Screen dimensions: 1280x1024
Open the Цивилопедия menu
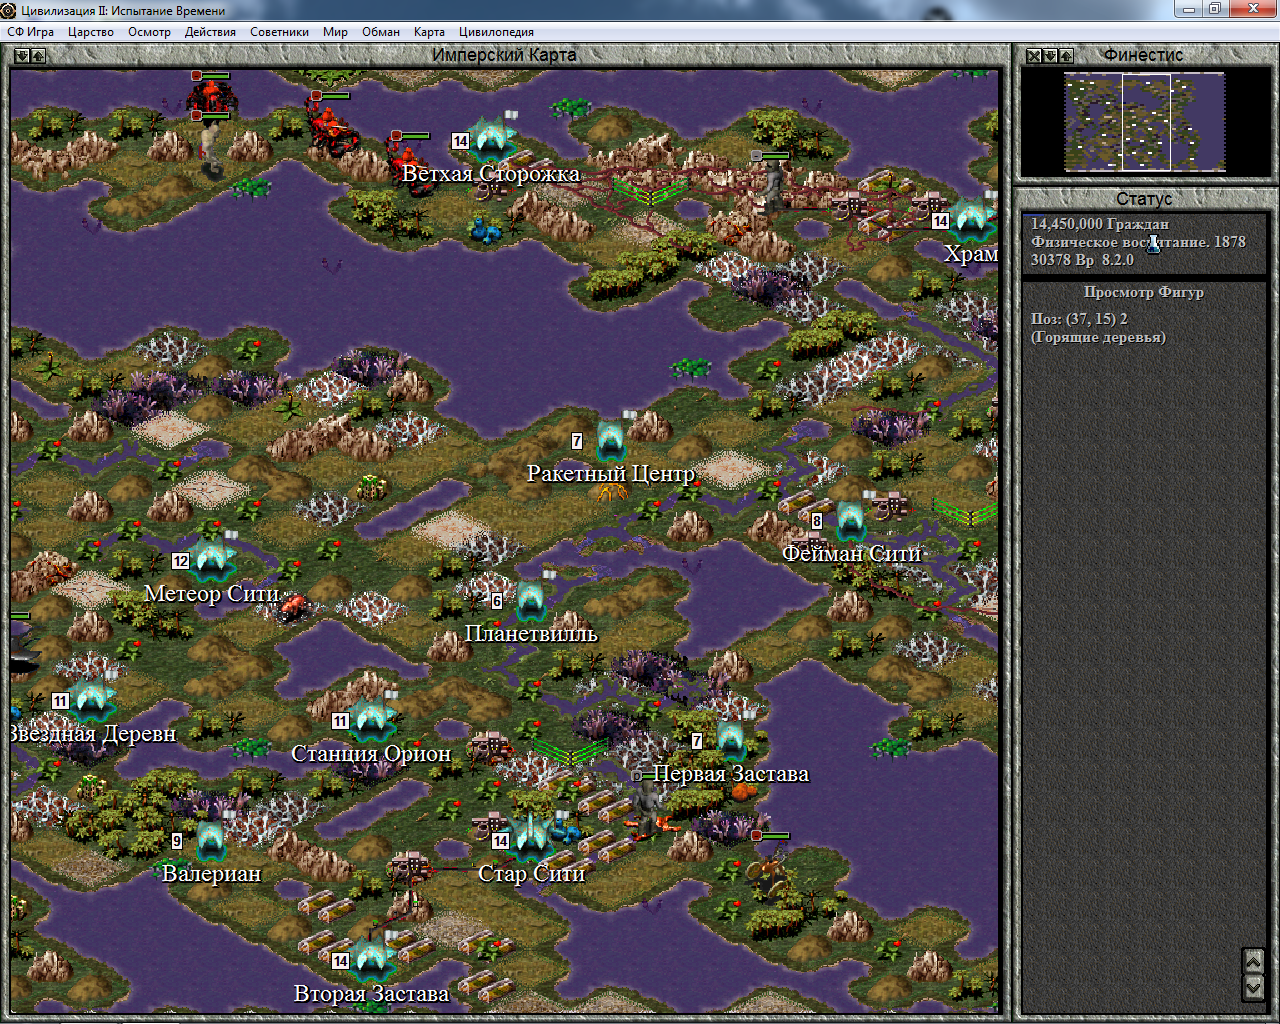[496, 32]
